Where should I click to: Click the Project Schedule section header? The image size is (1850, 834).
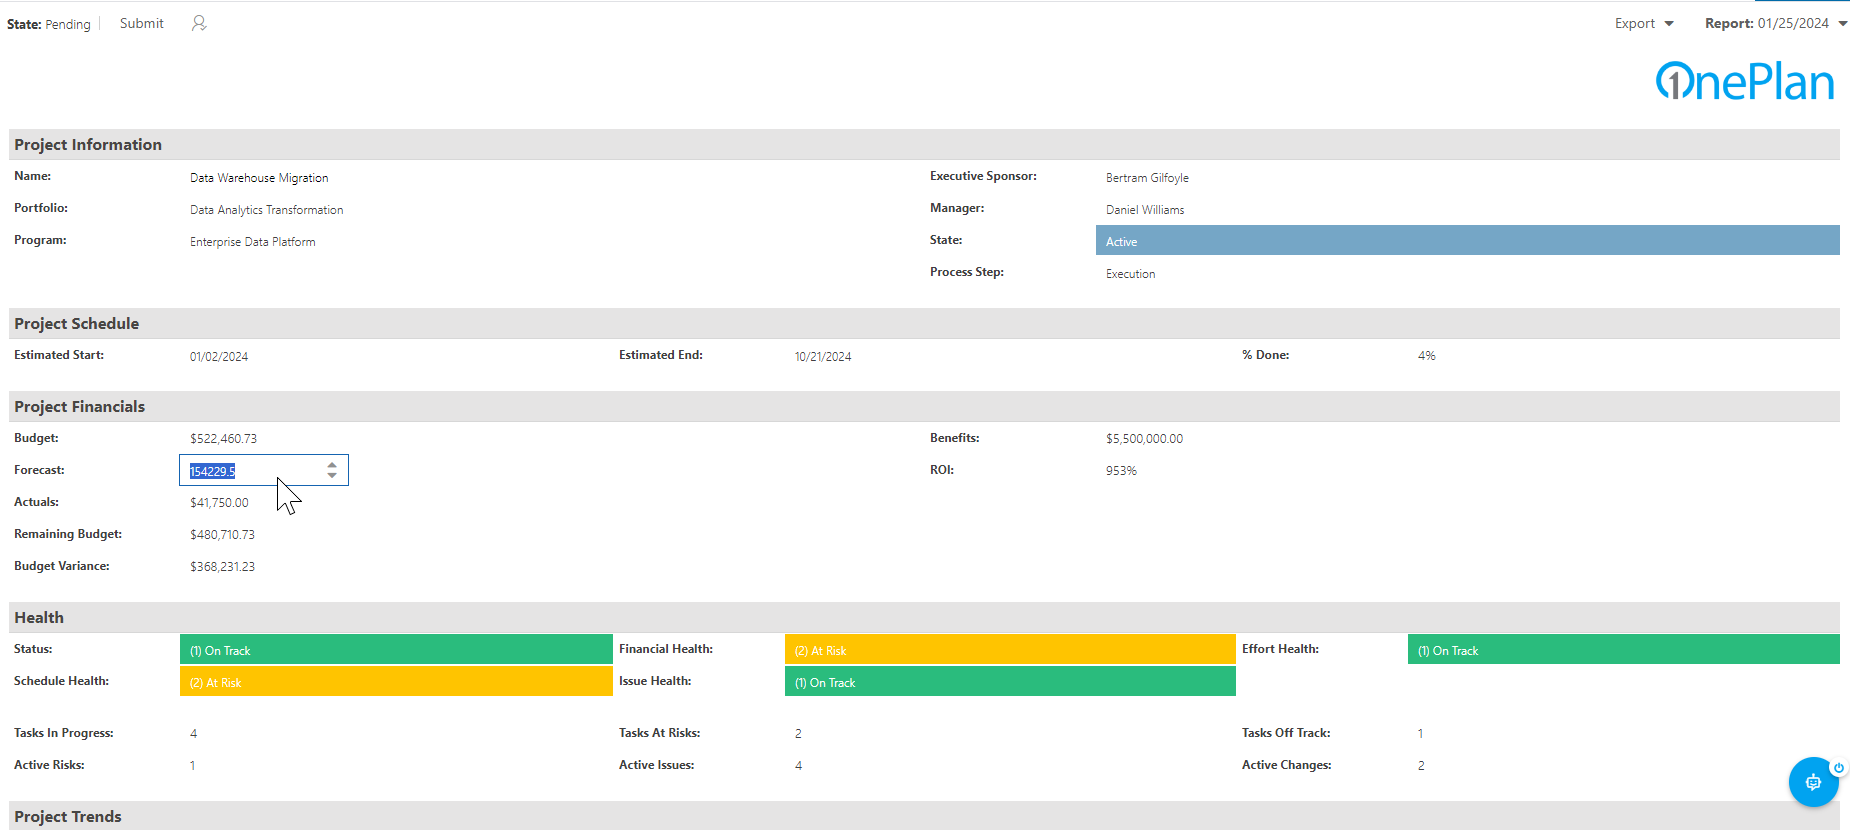(x=924, y=324)
